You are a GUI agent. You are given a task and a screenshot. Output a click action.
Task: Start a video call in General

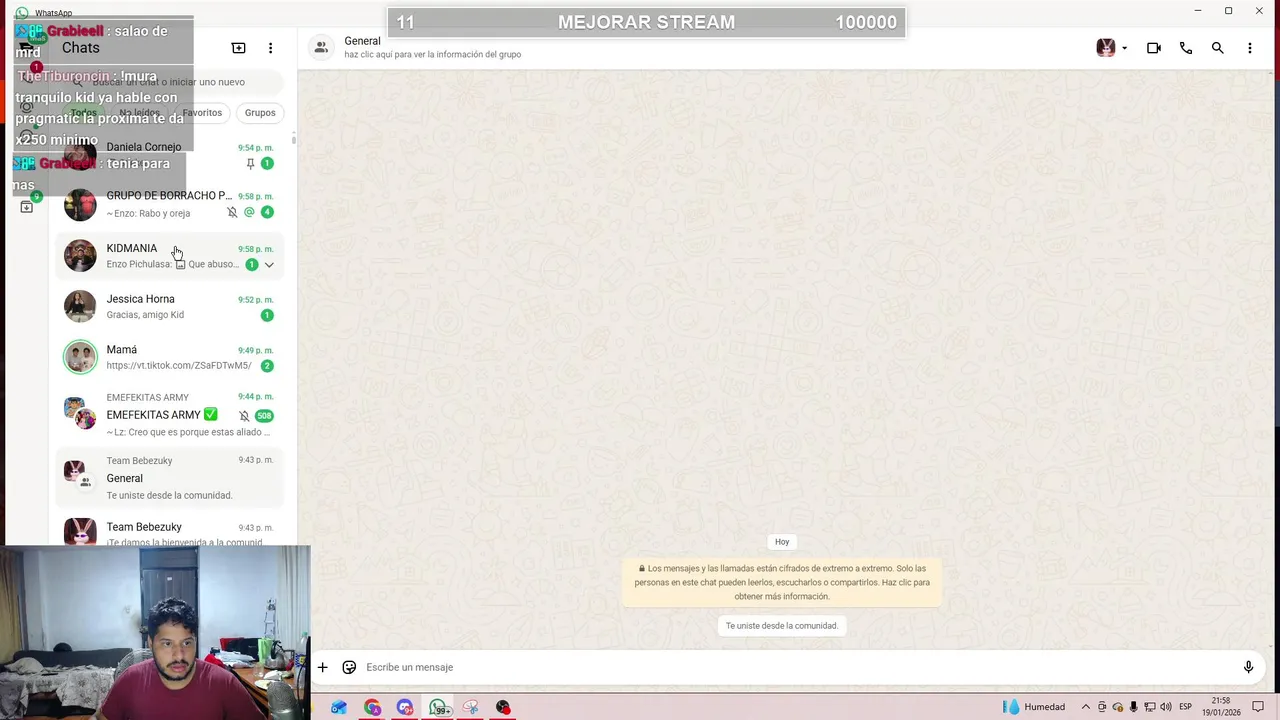click(1154, 48)
